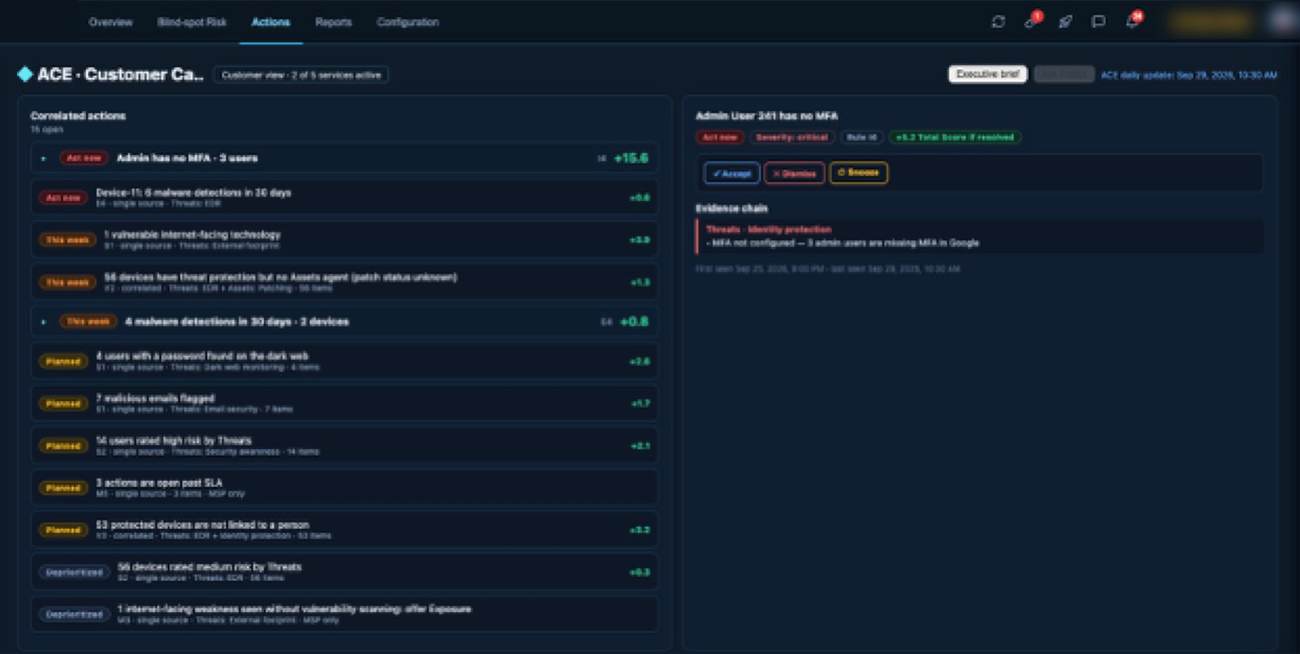
Task: Open the Configuration tab
Action: coord(407,22)
